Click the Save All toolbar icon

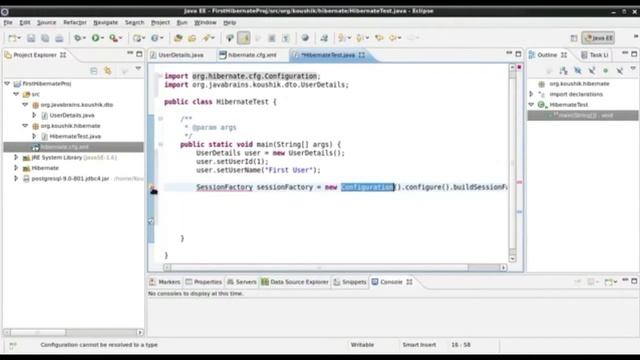pos(45,38)
